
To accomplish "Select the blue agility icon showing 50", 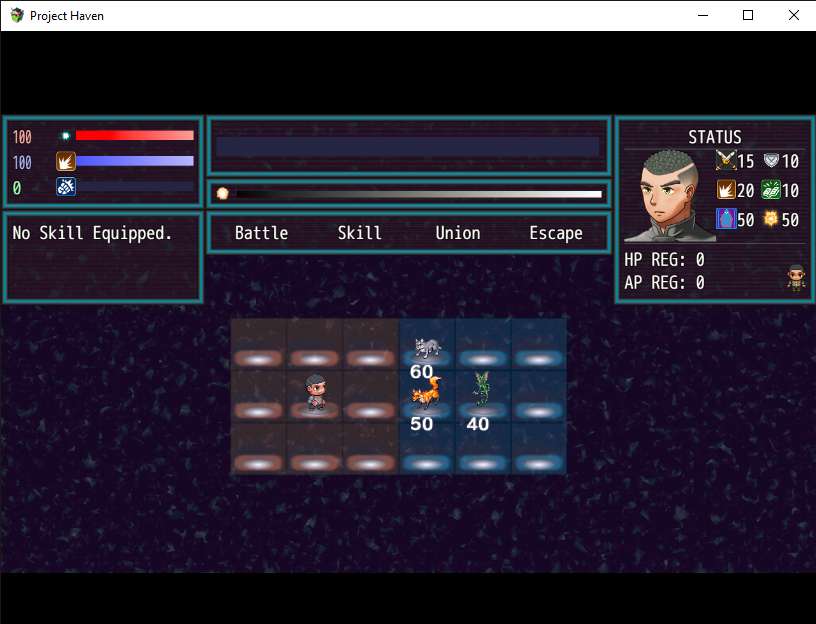I will click(727, 219).
